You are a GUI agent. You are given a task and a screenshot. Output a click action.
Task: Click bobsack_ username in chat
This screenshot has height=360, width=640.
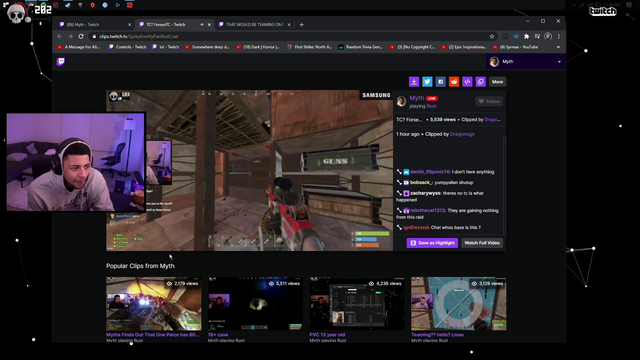pyautogui.click(x=421, y=182)
